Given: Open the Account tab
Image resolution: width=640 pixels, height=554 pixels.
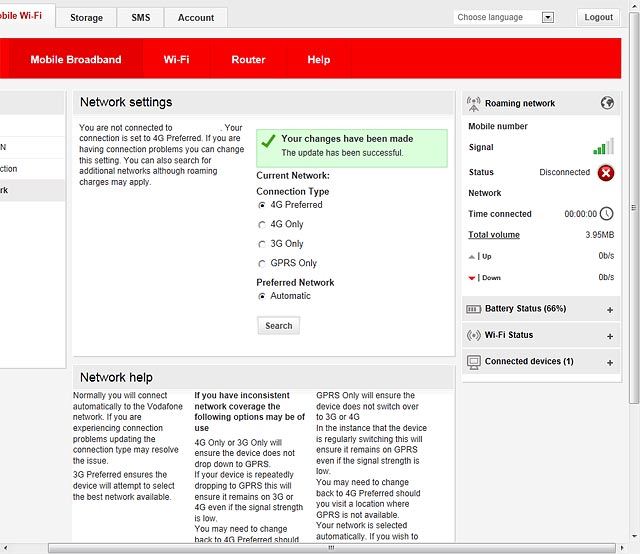Looking at the screenshot, I should [196, 18].
